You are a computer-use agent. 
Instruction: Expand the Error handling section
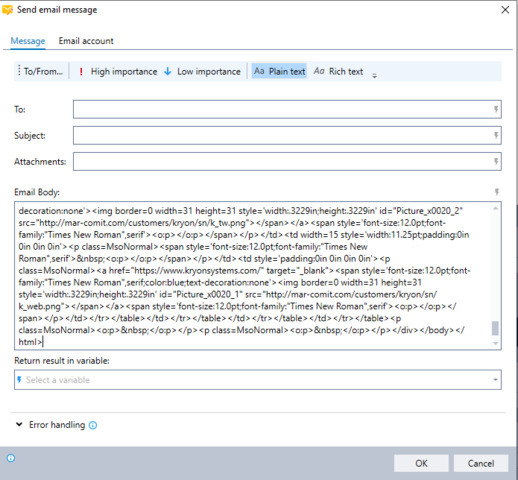point(19,424)
